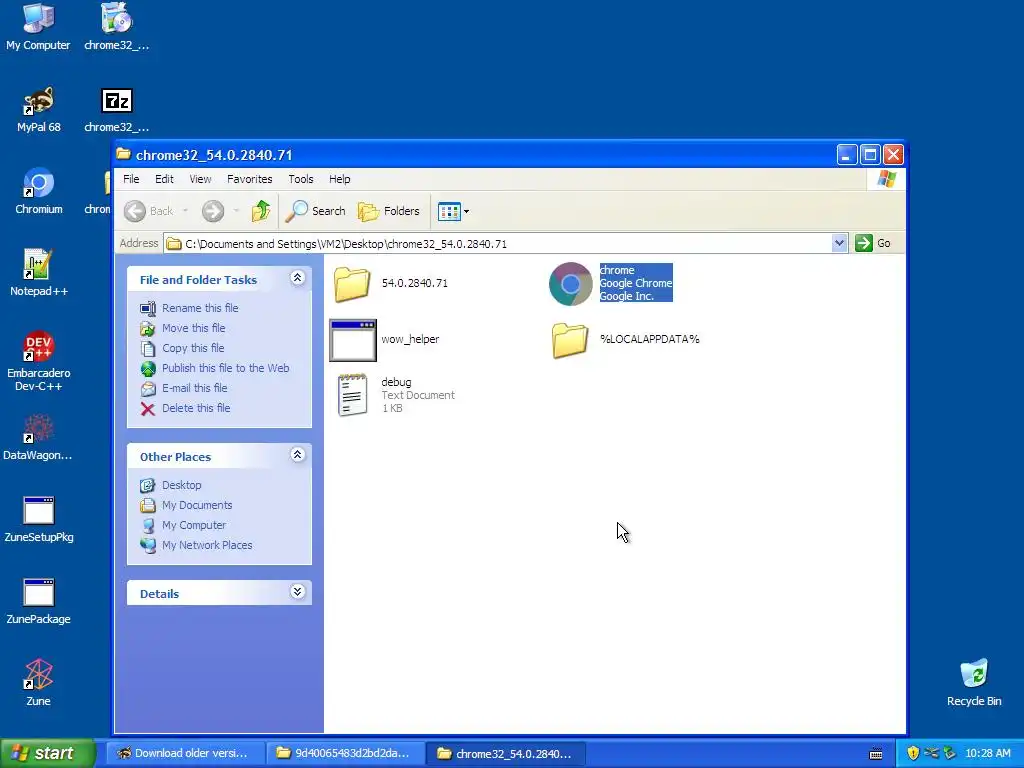
Task: Select the Zune desktop shortcut
Action: (x=39, y=683)
